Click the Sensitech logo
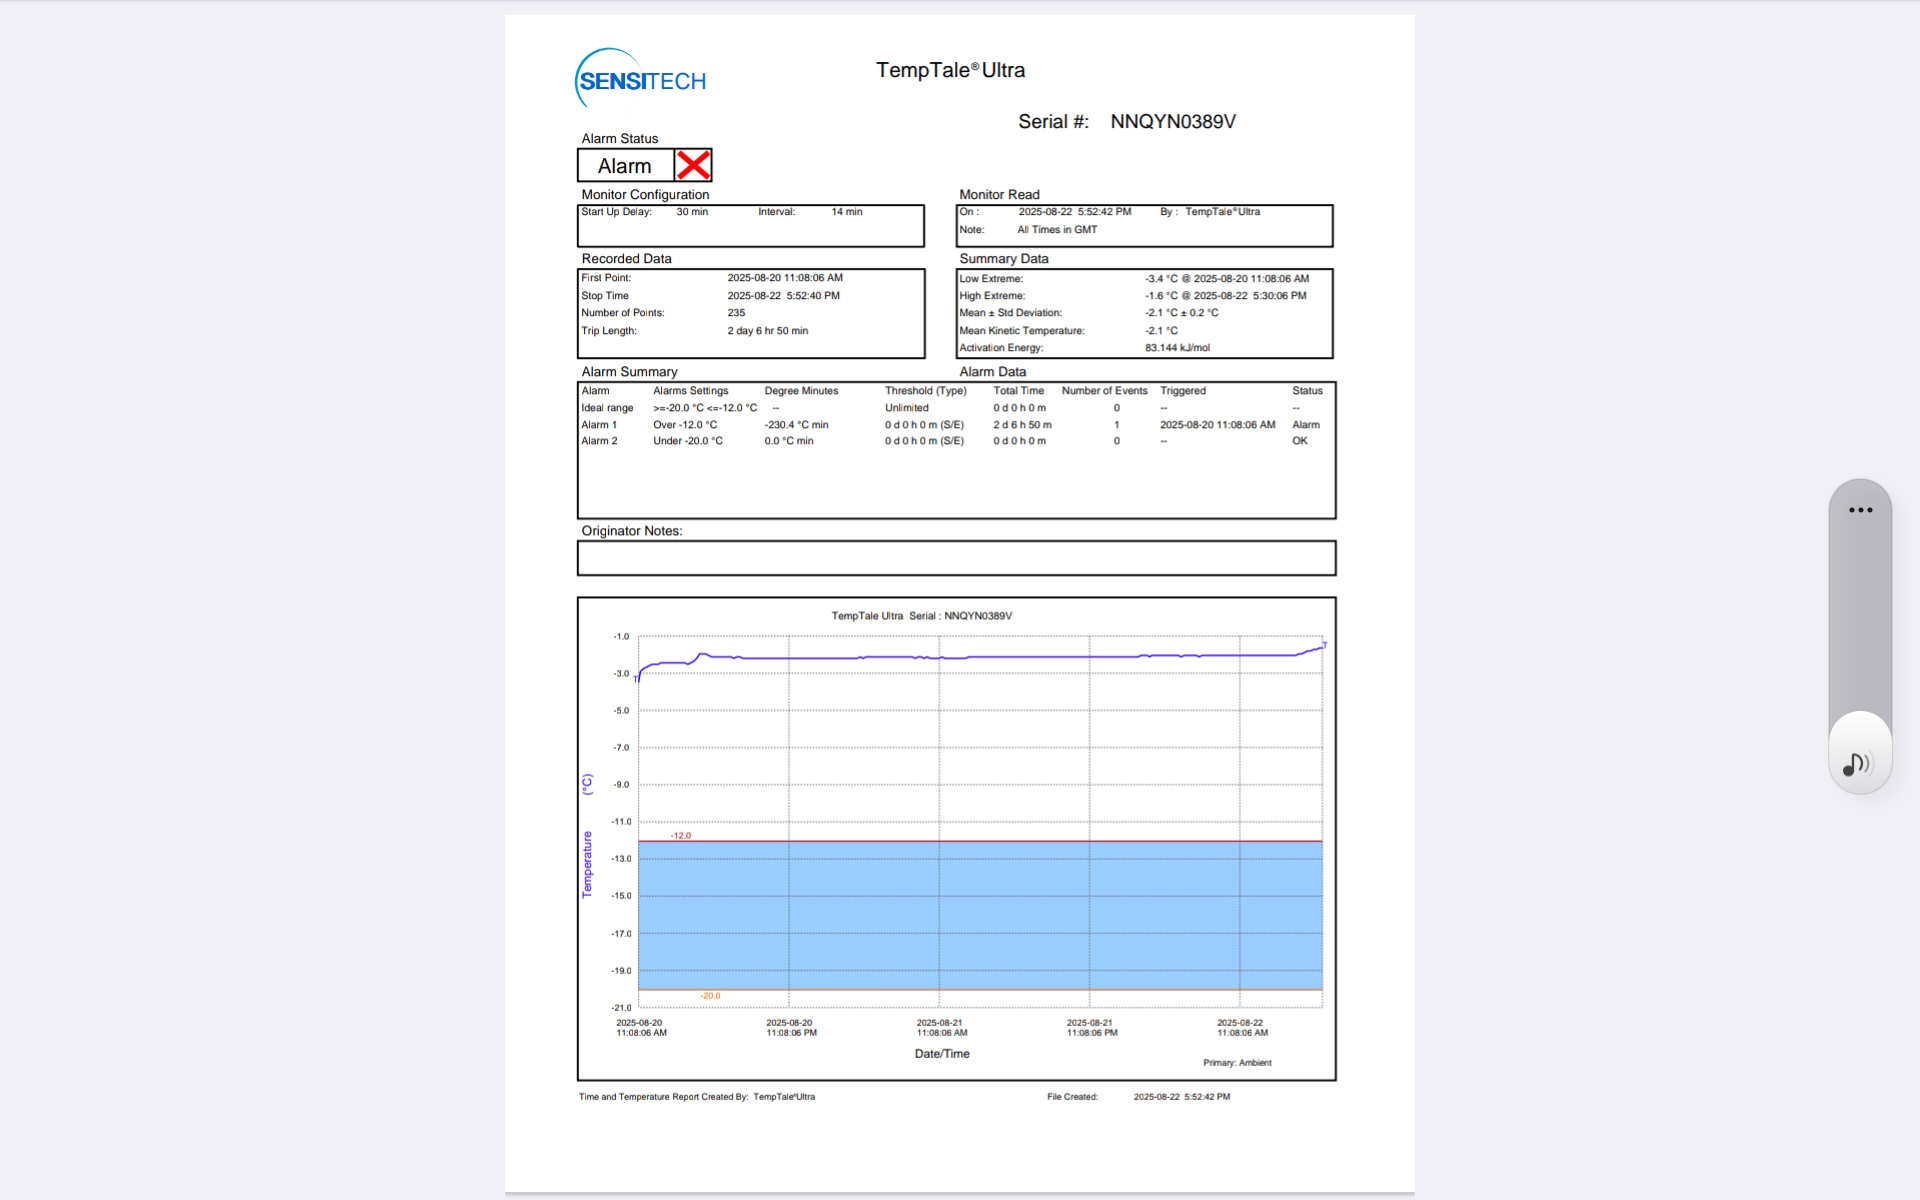 click(641, 79)
